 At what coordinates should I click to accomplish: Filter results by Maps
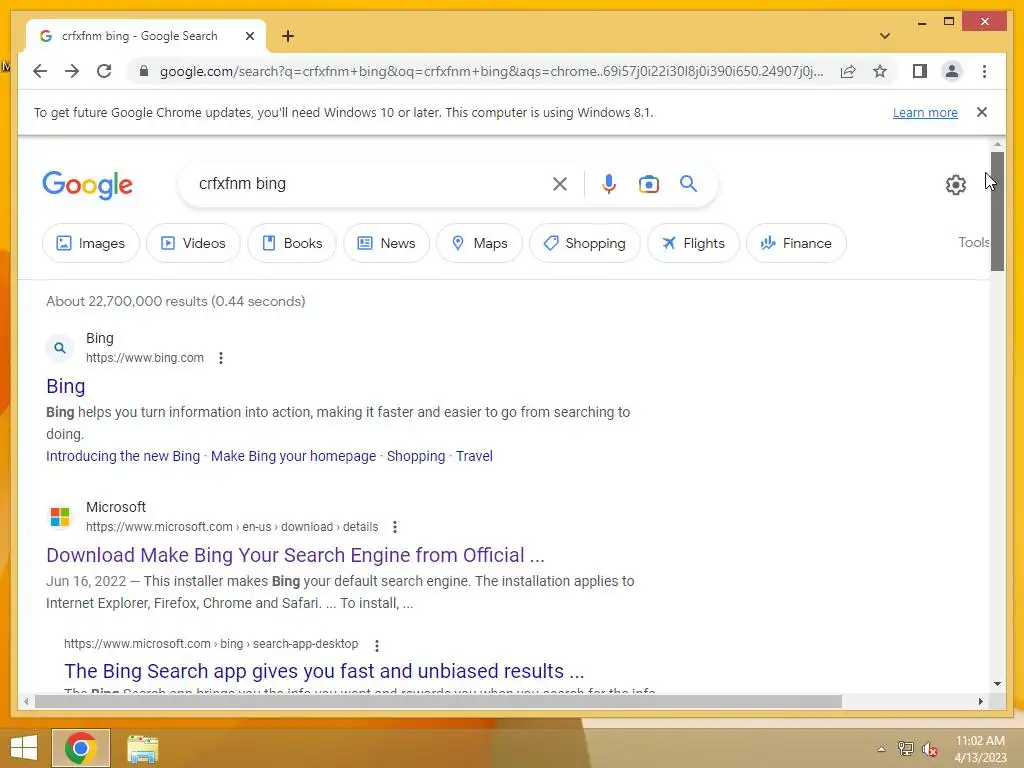[479, 243]
